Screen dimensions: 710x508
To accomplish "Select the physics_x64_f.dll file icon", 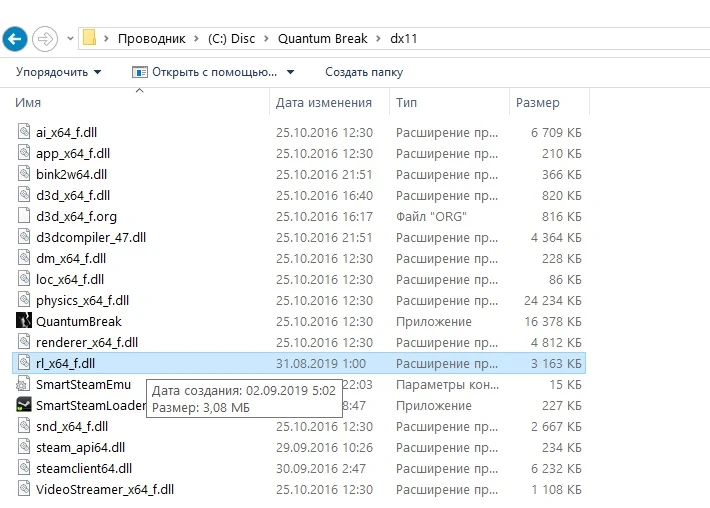I will [24, 299].
